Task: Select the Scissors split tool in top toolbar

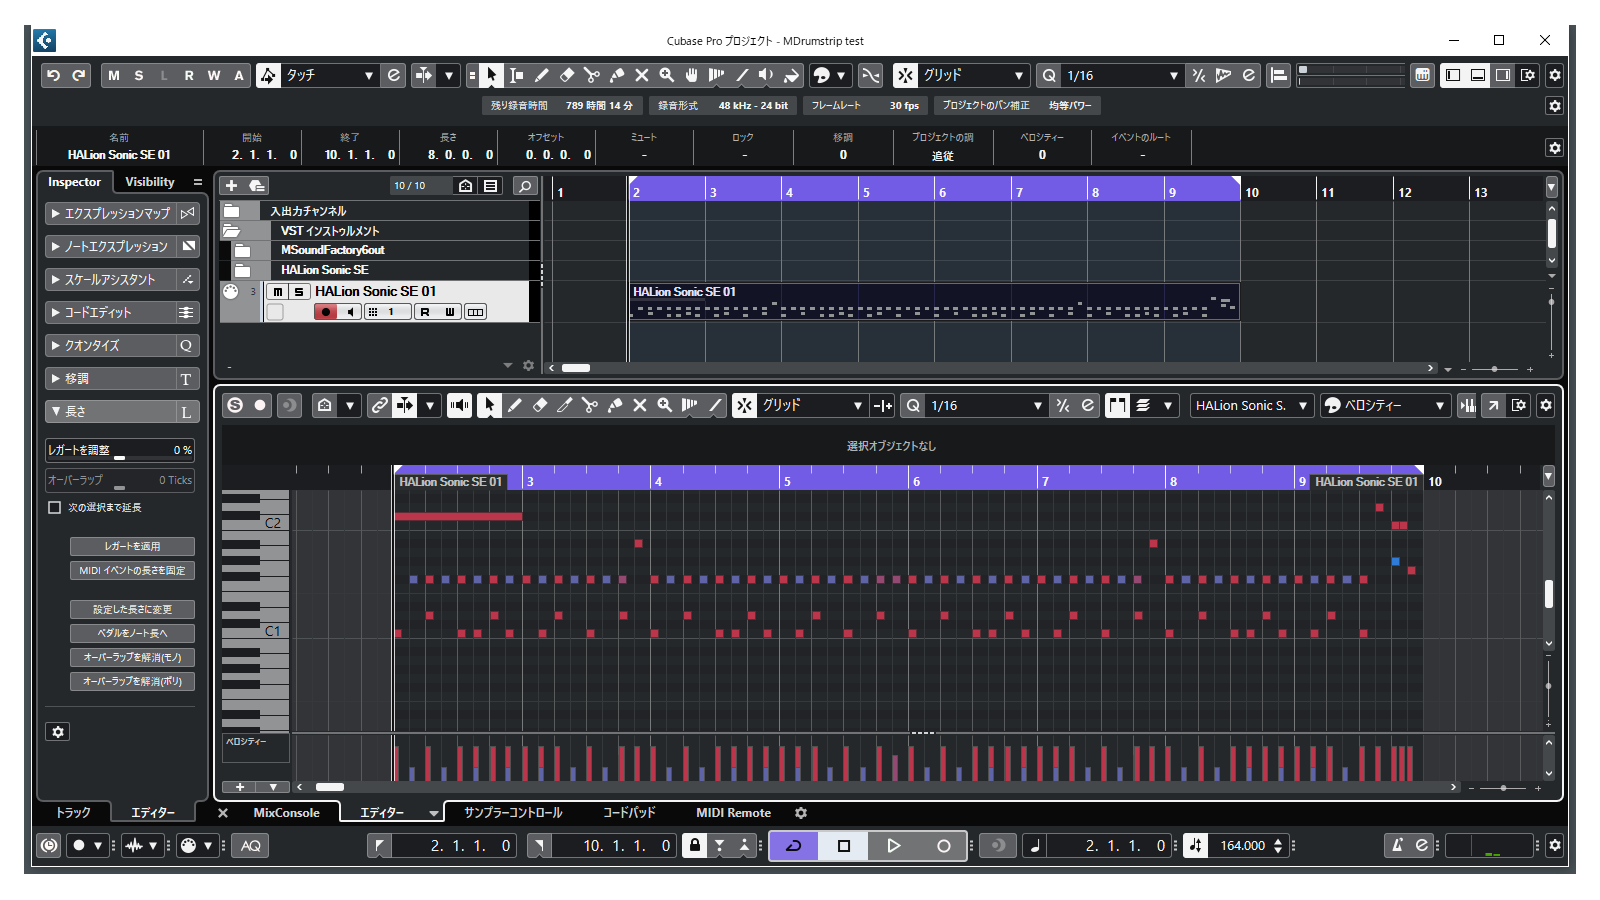Action: pos(591,75)
